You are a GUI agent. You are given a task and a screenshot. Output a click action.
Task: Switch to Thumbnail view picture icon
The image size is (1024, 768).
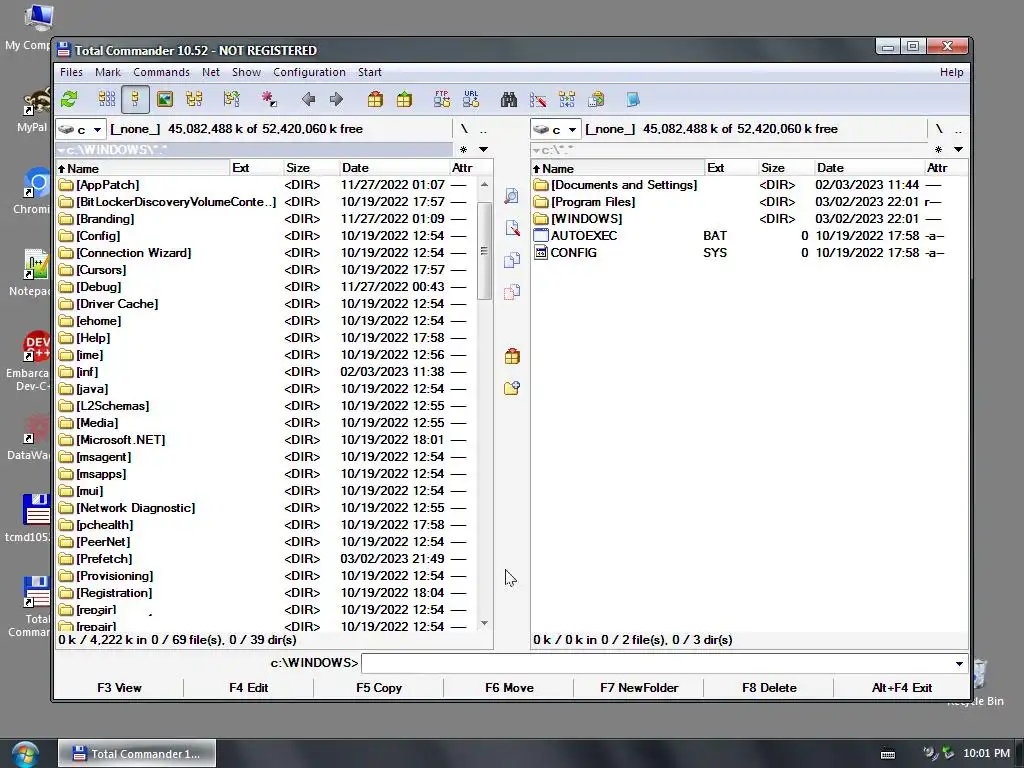tap(165, 99)
